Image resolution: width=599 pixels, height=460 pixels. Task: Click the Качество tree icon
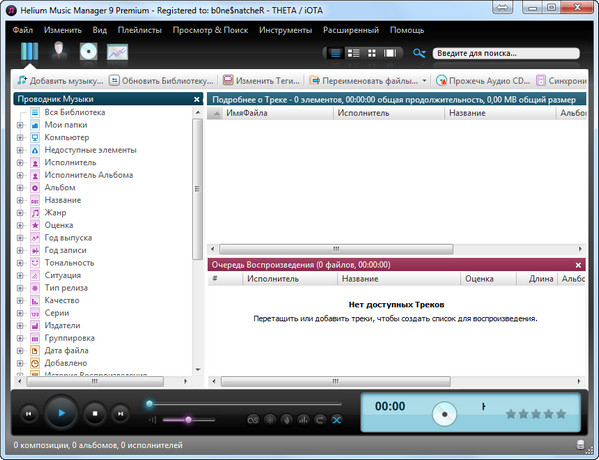(x=35, y=301)
